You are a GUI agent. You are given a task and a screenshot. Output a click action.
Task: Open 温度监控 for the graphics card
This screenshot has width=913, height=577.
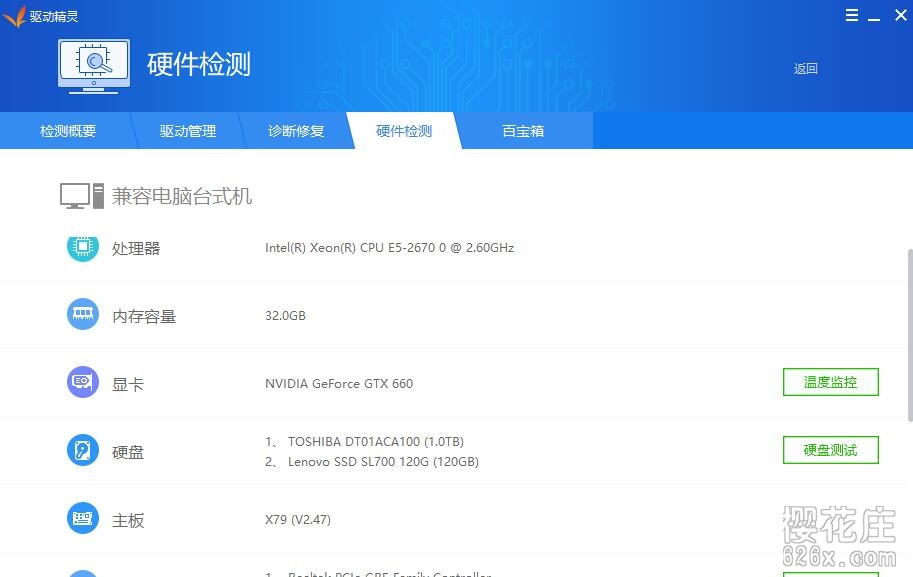pos(830,382)
